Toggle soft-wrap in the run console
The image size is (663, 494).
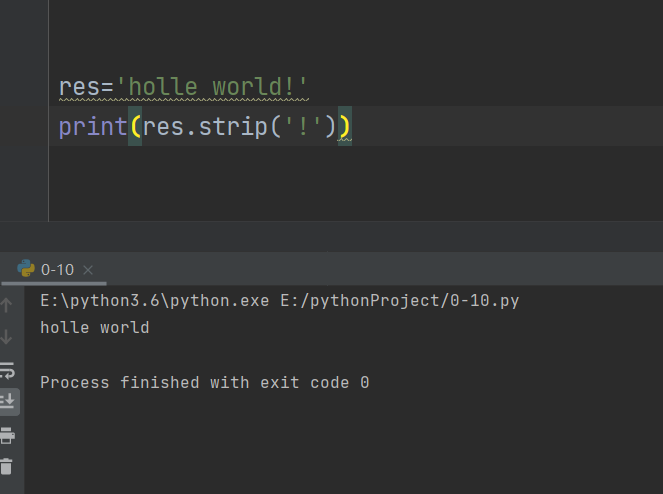(x=7, y=369)
